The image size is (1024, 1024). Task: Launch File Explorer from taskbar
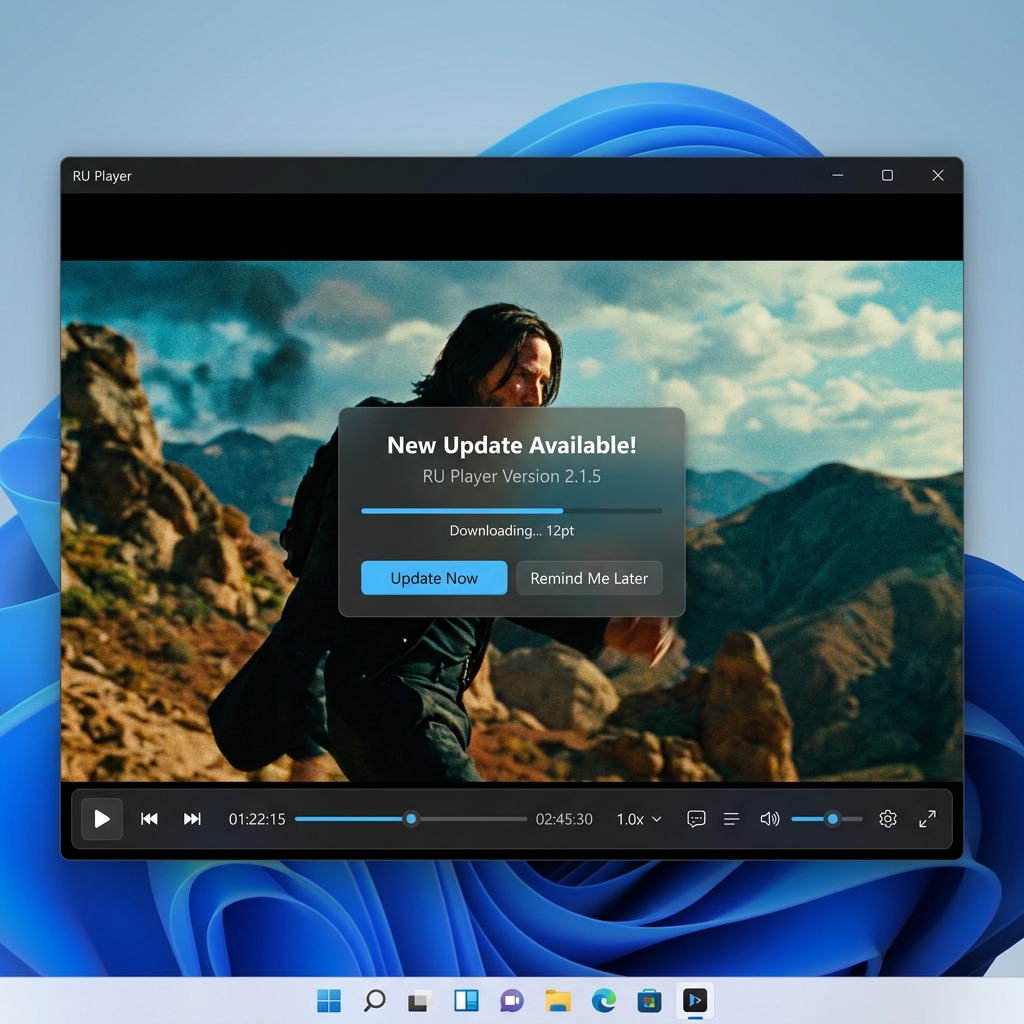coord(558,1000)
